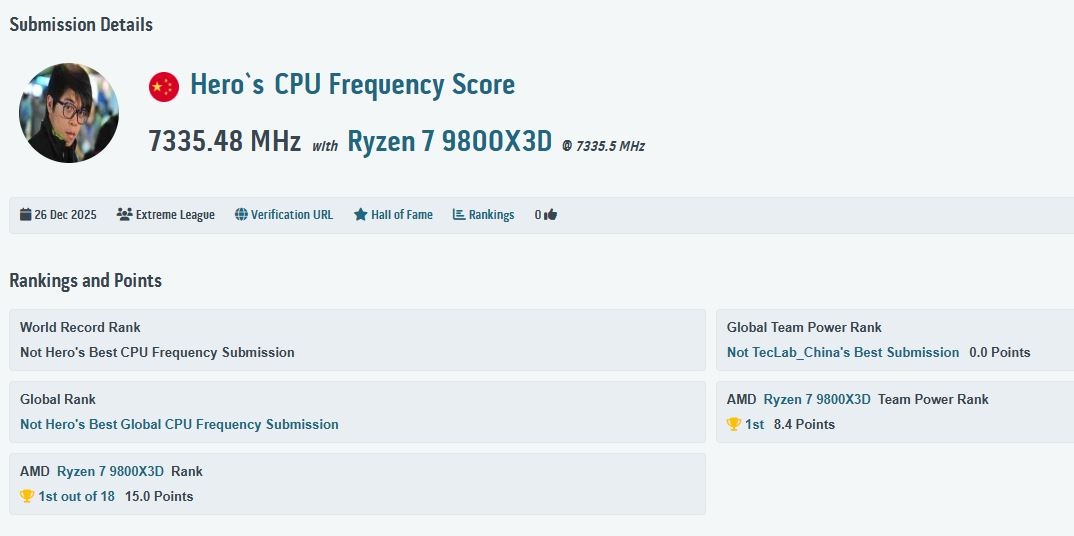
Task: Open Not Hero's Best Global CPU Frequency Submission
Action: pyautogui.click(x=179, y=424)
